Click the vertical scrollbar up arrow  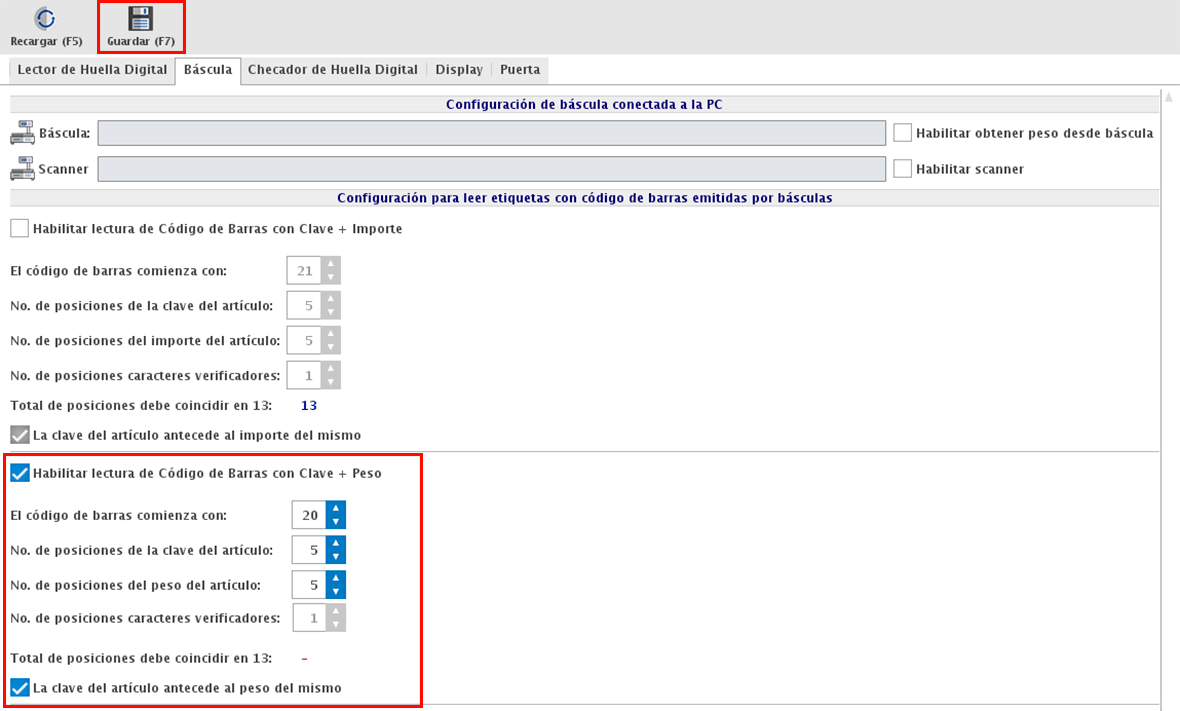1167,97
